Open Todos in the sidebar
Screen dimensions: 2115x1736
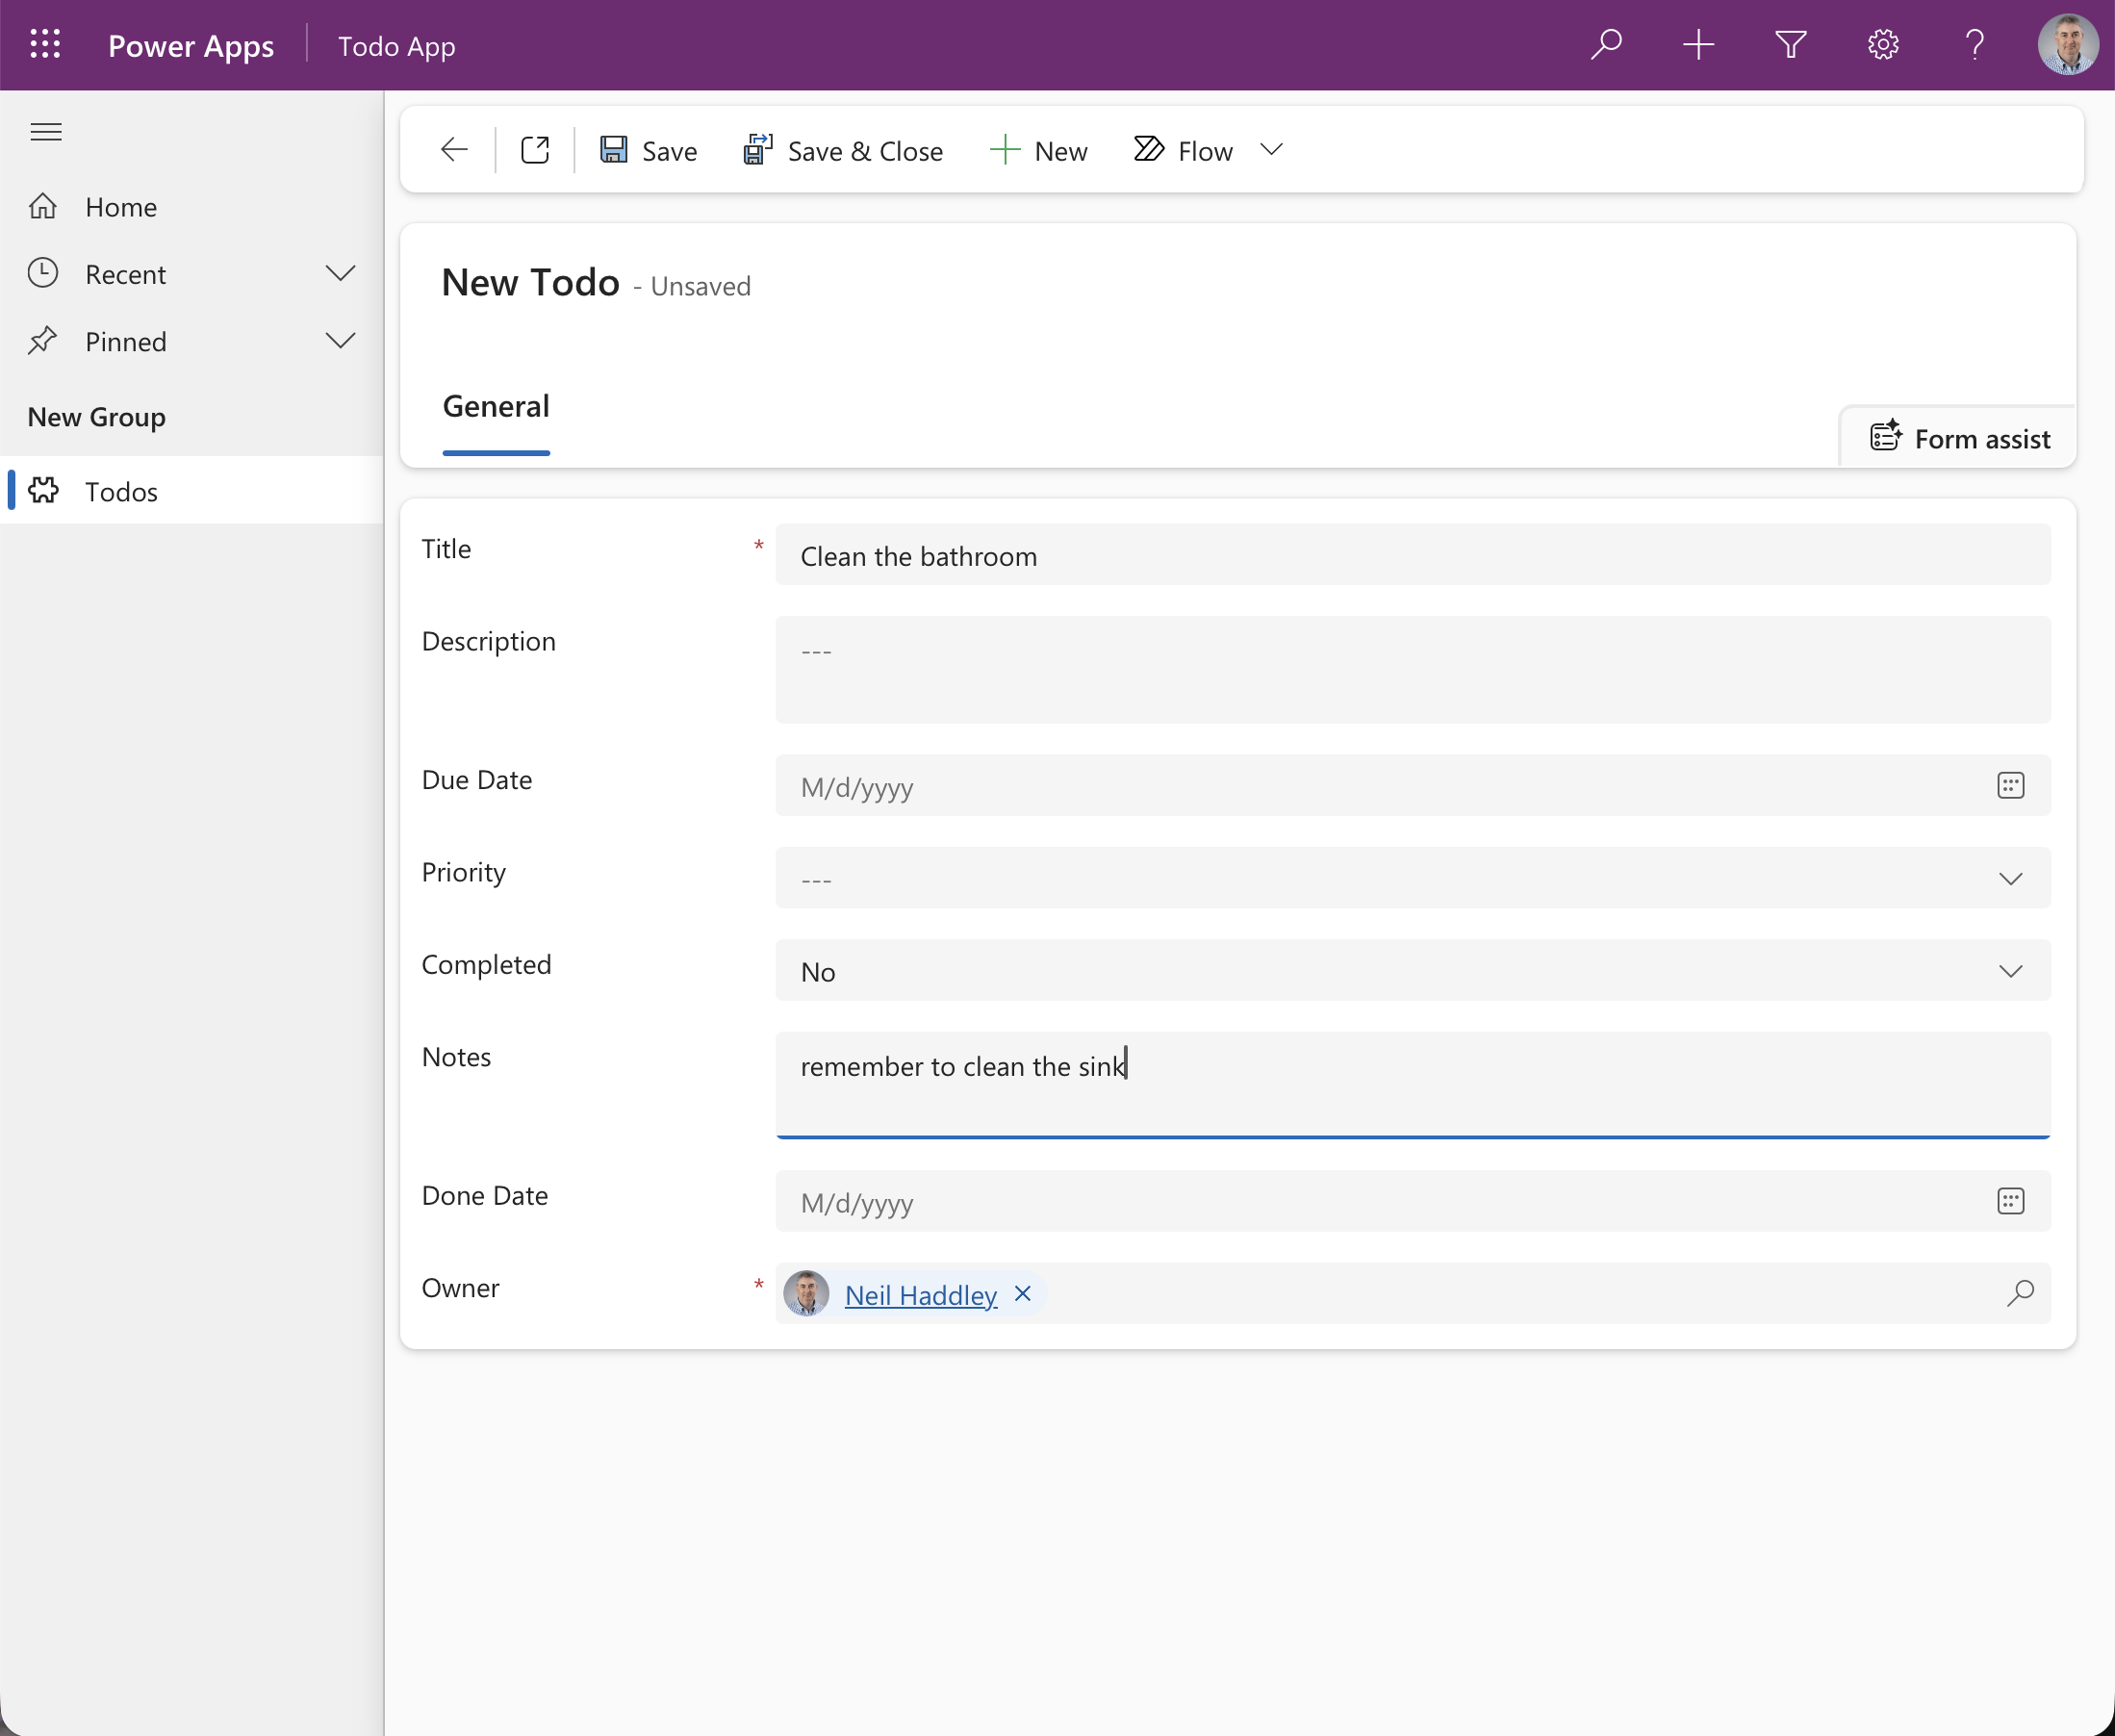point(191,490)
